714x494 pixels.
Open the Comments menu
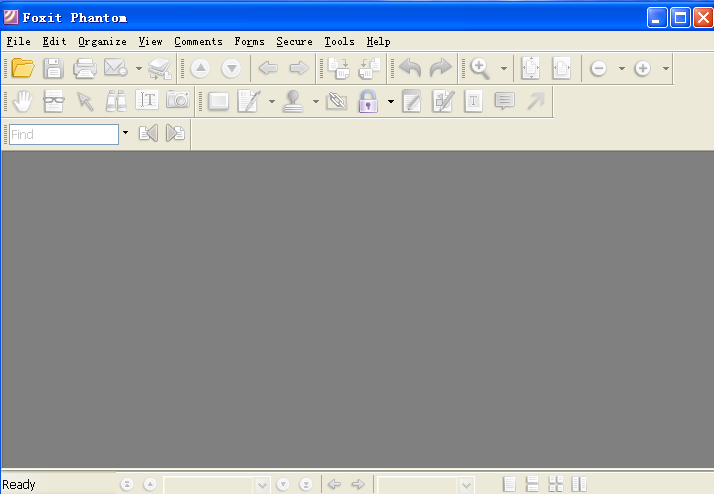pyautogui.click(x=198, y=42)
